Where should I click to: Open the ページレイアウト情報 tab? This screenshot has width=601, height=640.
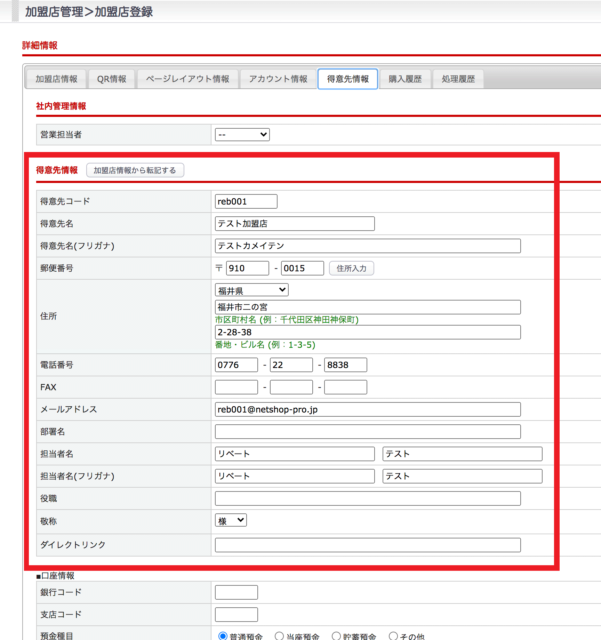tap(187, 79)
